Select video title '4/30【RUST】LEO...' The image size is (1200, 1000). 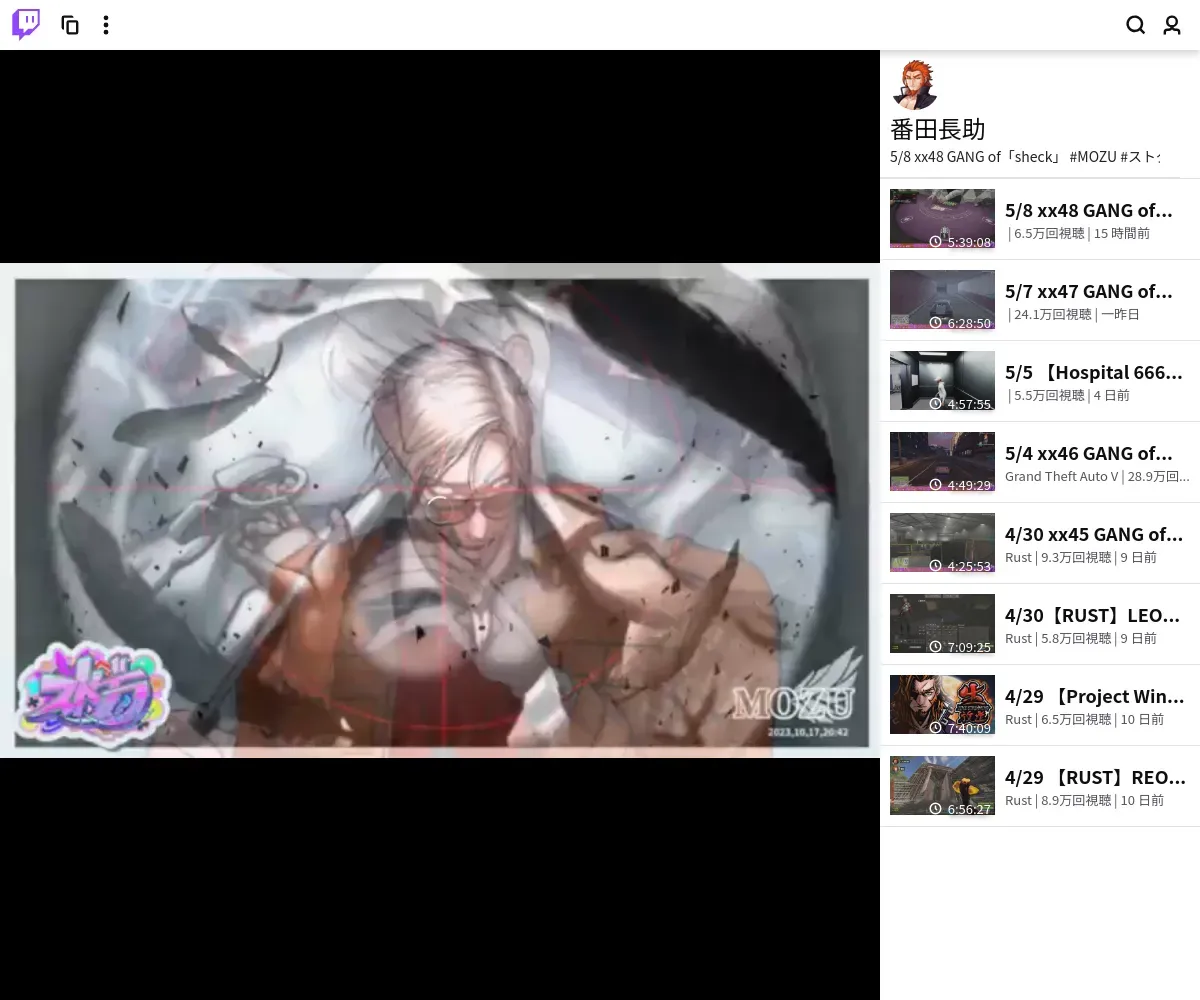point(1092,615)
